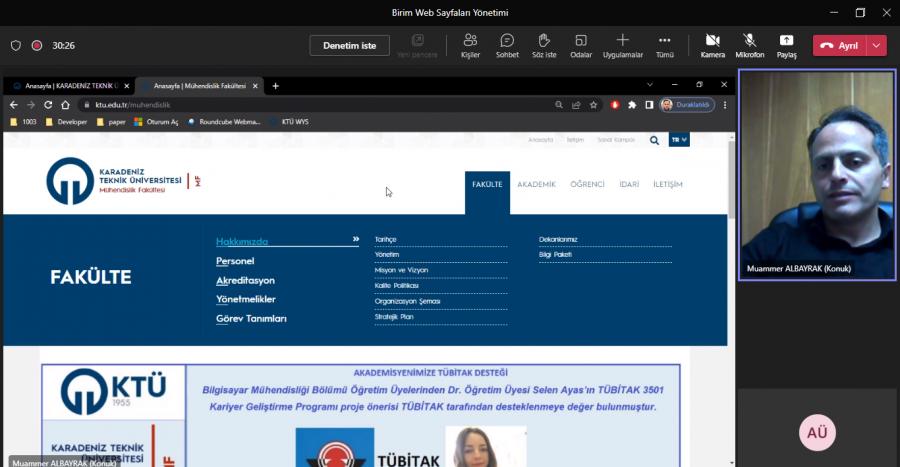Click the recording indicator icon
Screen dimensions: 900x467
pyautogui.click(x=37, y=45)
